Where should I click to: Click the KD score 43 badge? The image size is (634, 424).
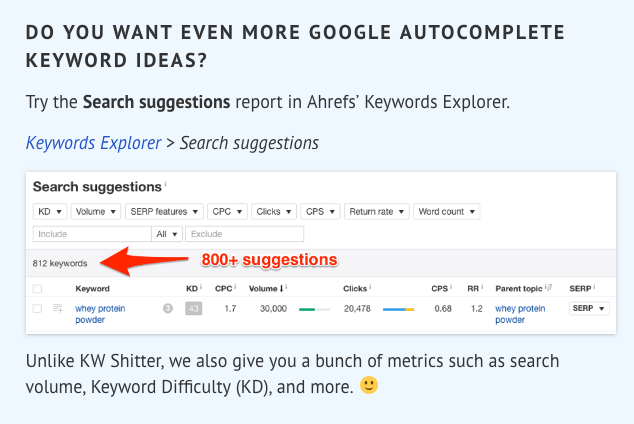tap(193, 309)
